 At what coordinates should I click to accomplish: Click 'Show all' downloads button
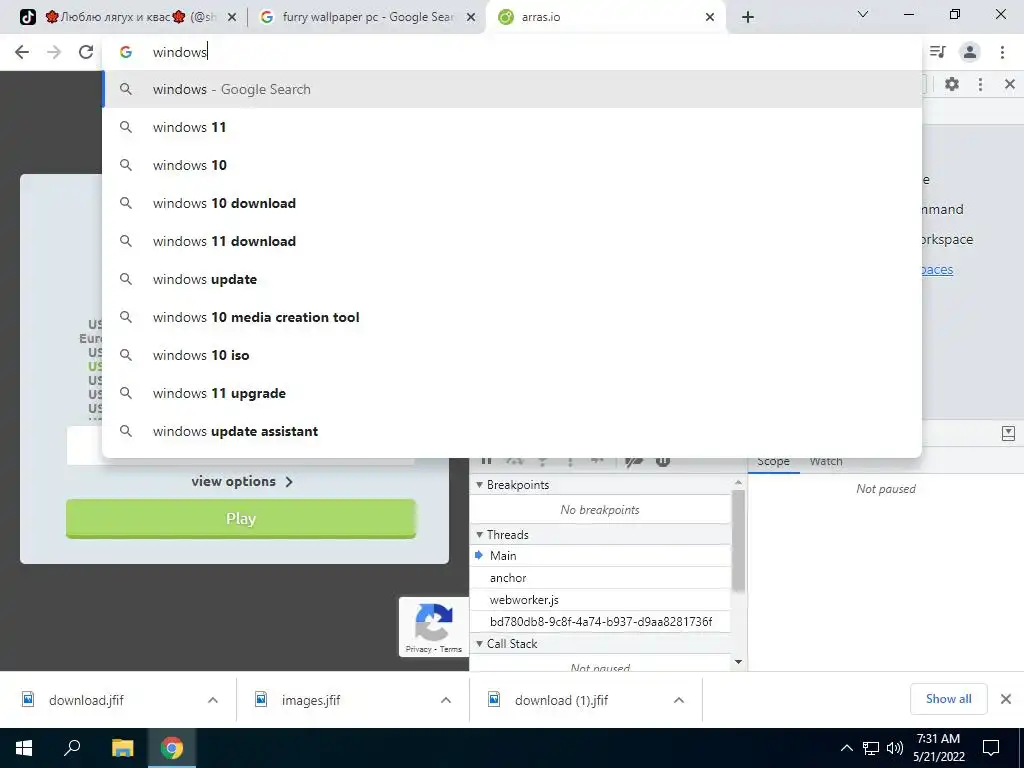[x=948, y=699]
